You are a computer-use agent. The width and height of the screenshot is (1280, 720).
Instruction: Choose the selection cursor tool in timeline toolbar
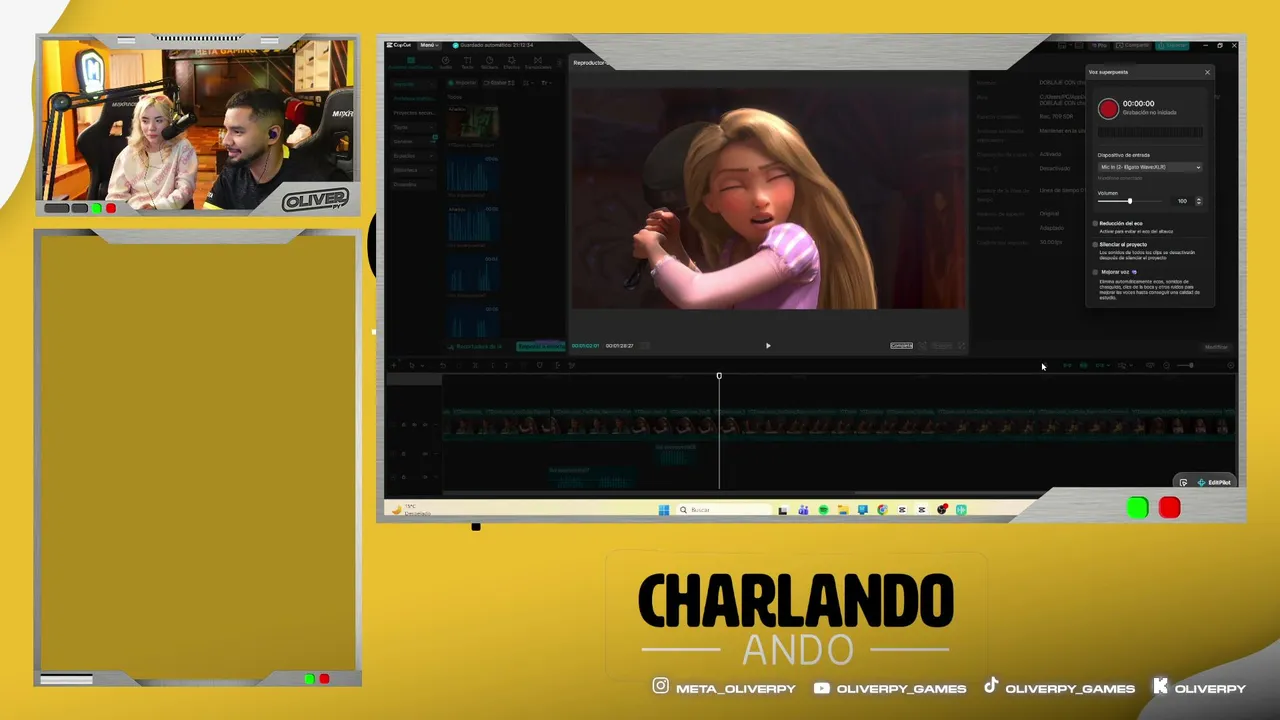pyautogui.click(x=410, y=365)
